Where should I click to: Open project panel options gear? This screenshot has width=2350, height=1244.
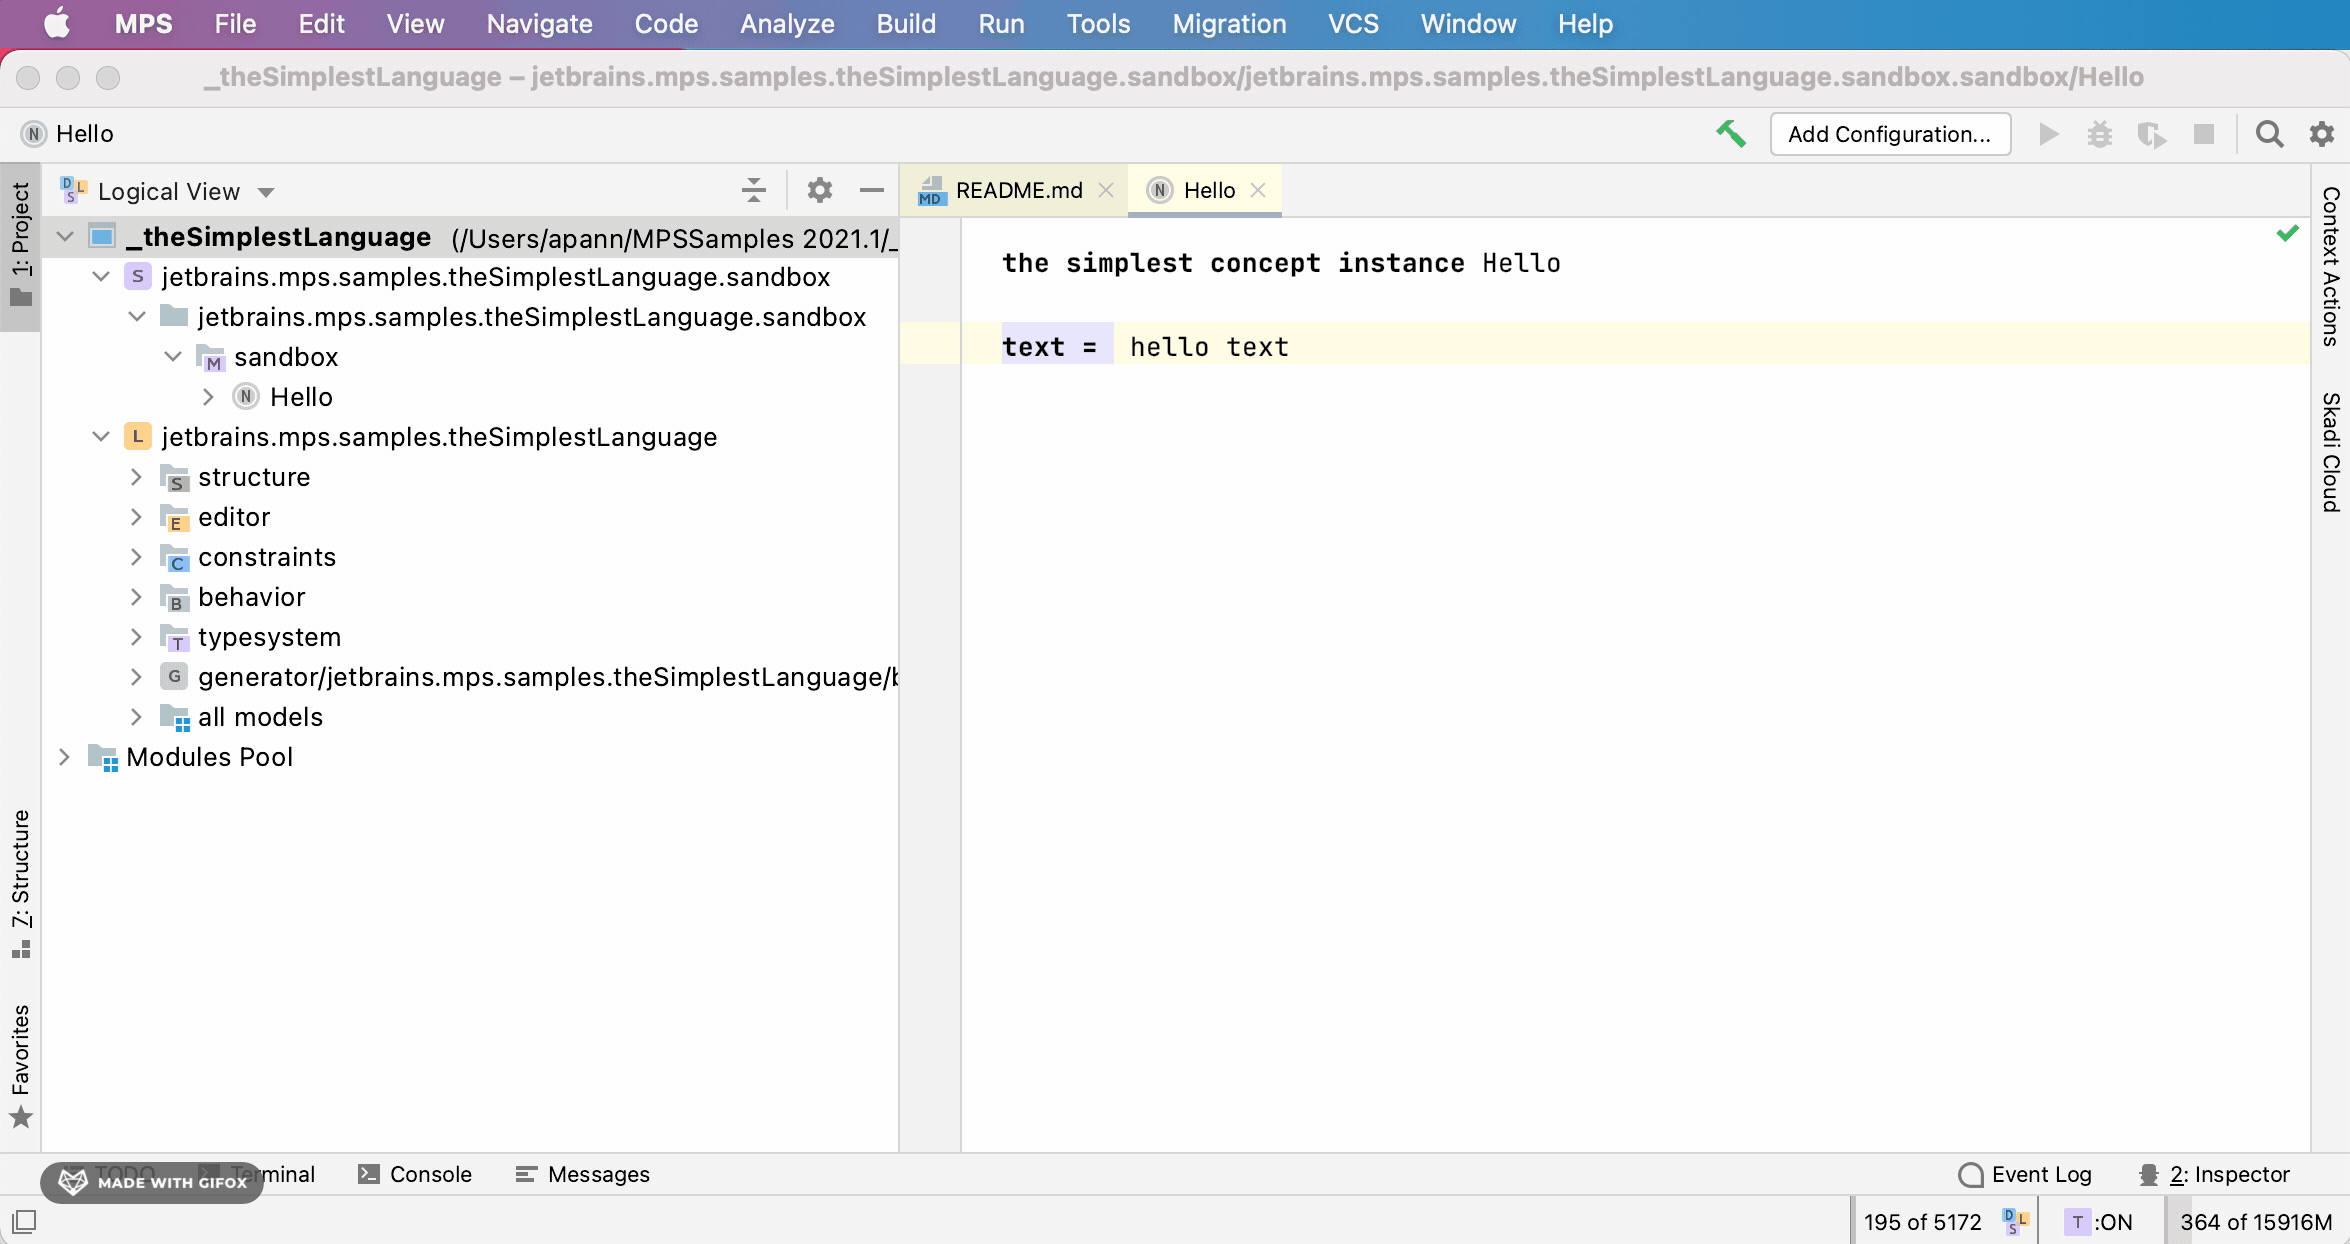pos(820,190)
